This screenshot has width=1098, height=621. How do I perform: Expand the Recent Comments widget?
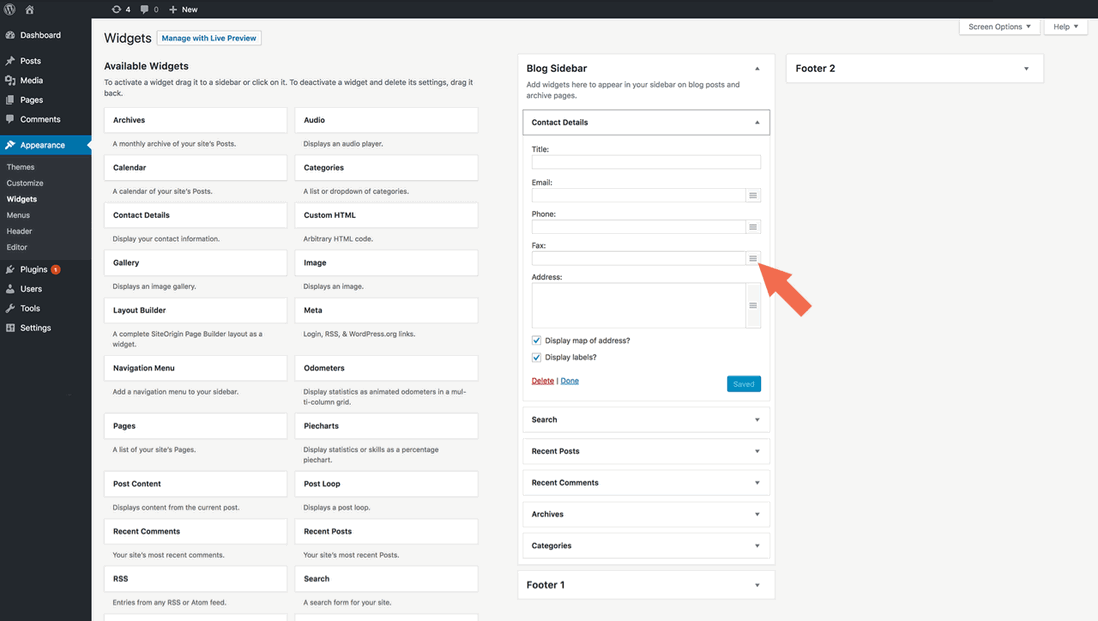pyautogui.click(x=757, y=482)
